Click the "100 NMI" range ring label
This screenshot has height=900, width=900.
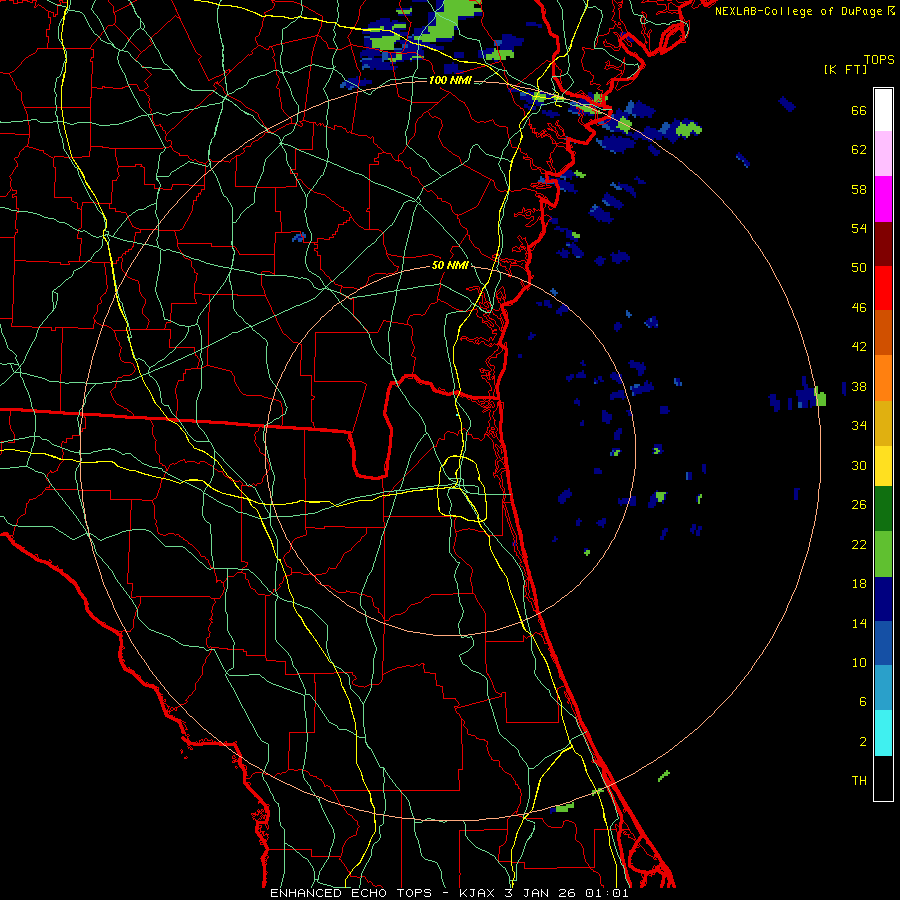click(x=450, y=80)
